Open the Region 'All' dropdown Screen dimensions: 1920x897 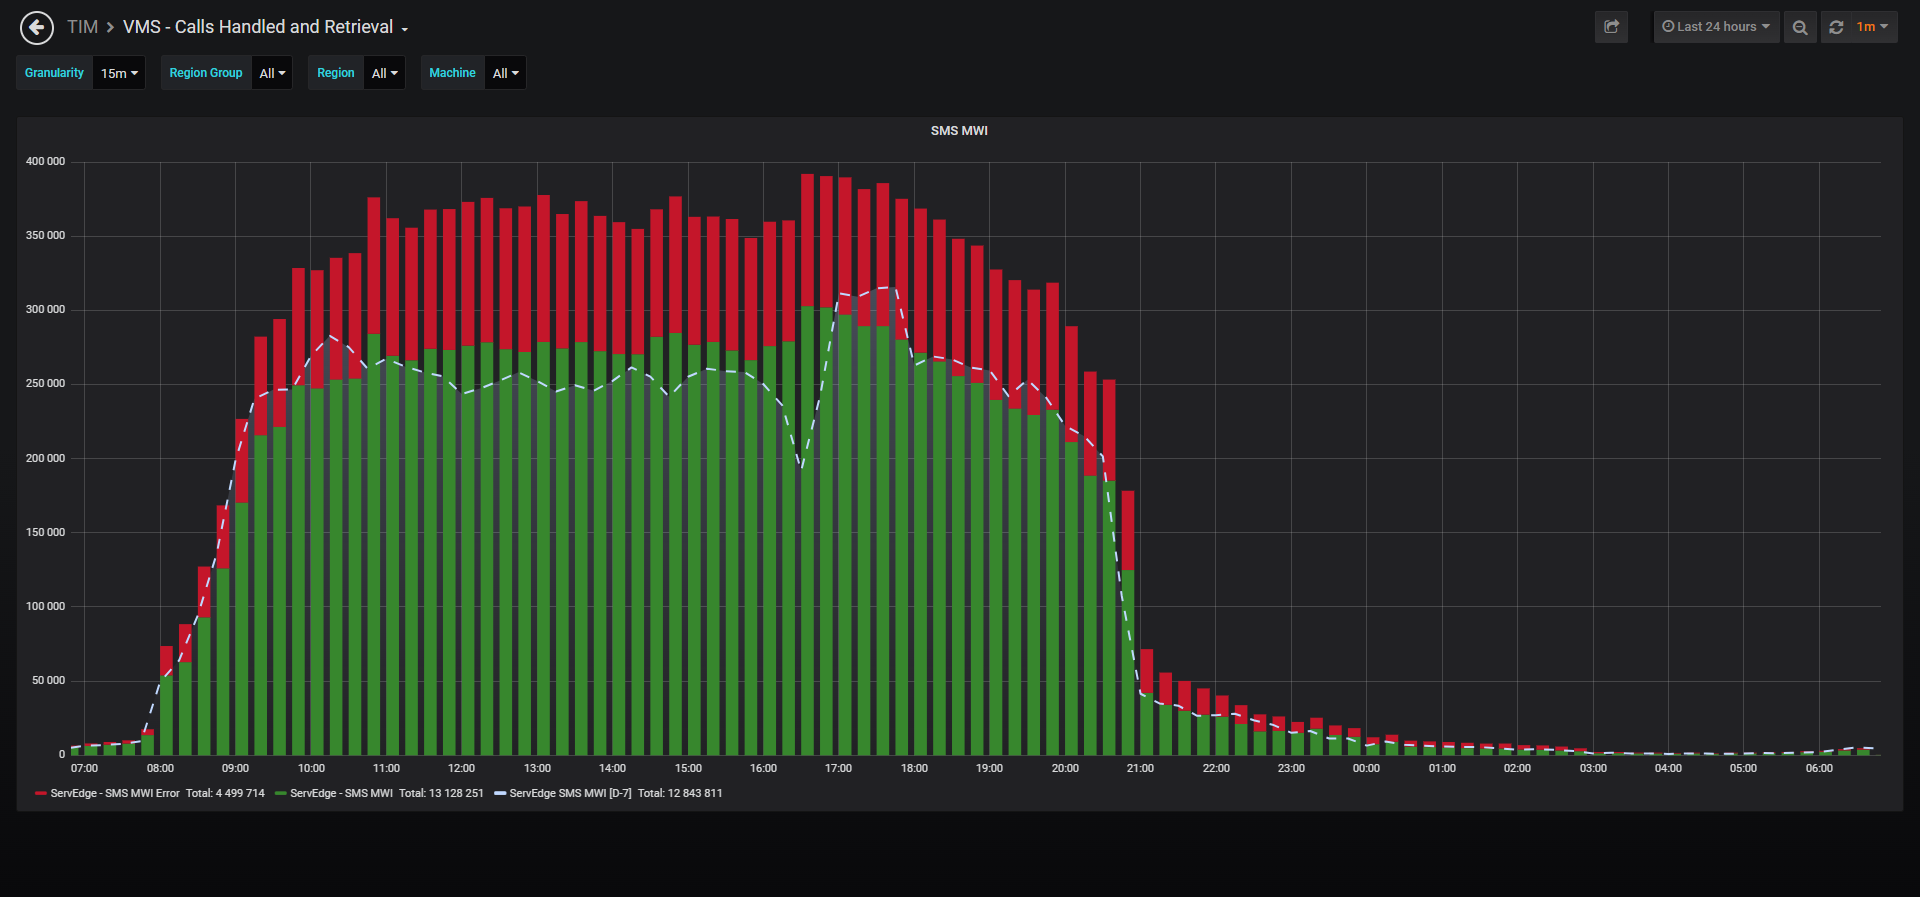coord(384,73)
